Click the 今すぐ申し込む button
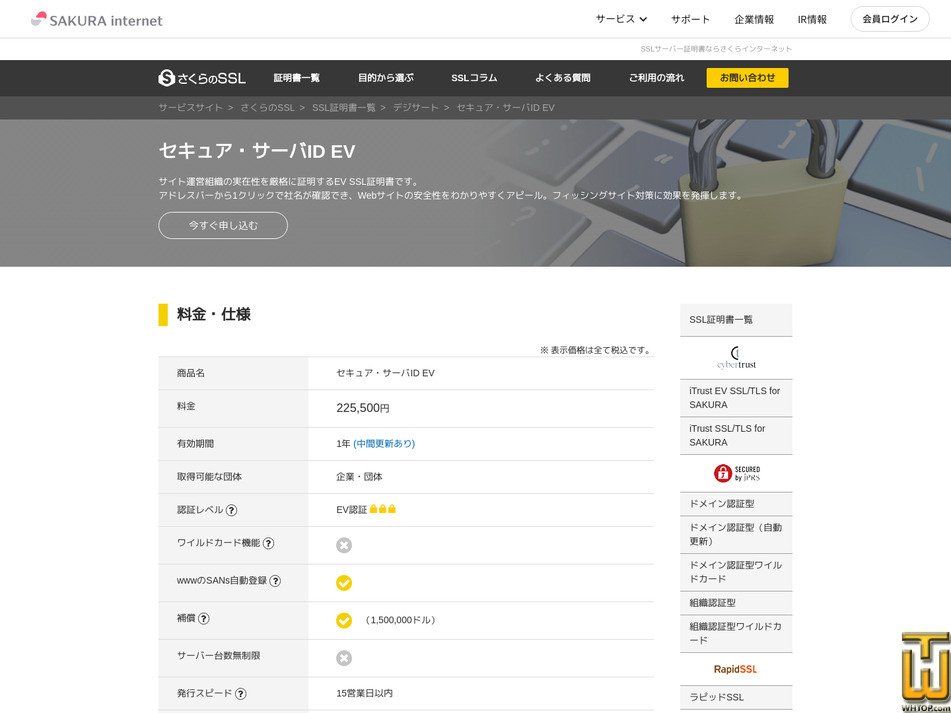 pyautogui.click(x=223, y=225)
